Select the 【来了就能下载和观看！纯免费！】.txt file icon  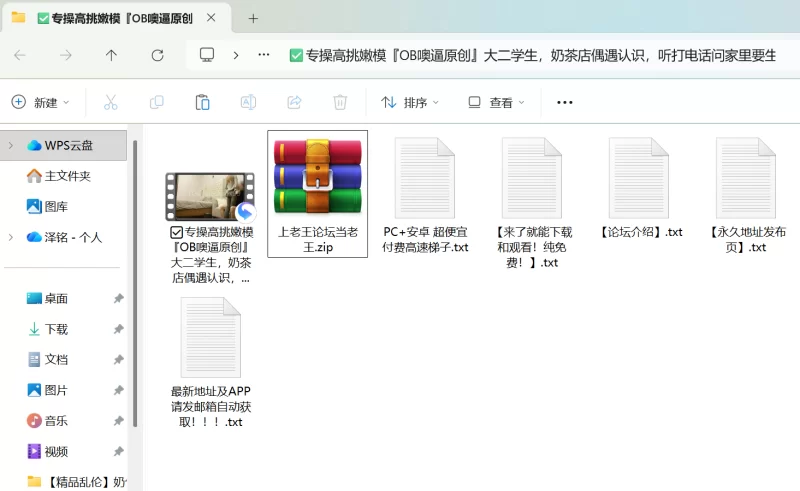click(532, 178)
